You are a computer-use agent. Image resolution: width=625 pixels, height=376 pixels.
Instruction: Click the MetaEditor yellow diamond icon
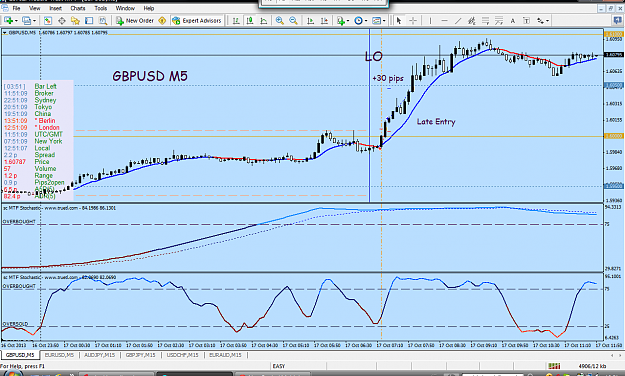point(162,20)
